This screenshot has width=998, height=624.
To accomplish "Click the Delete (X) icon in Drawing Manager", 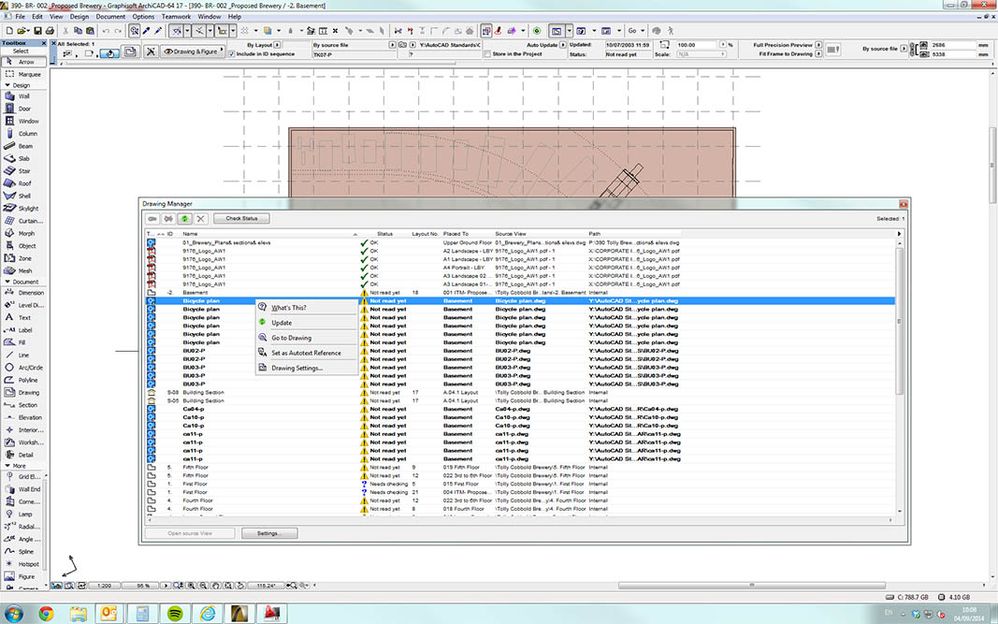I will point(201,218).
